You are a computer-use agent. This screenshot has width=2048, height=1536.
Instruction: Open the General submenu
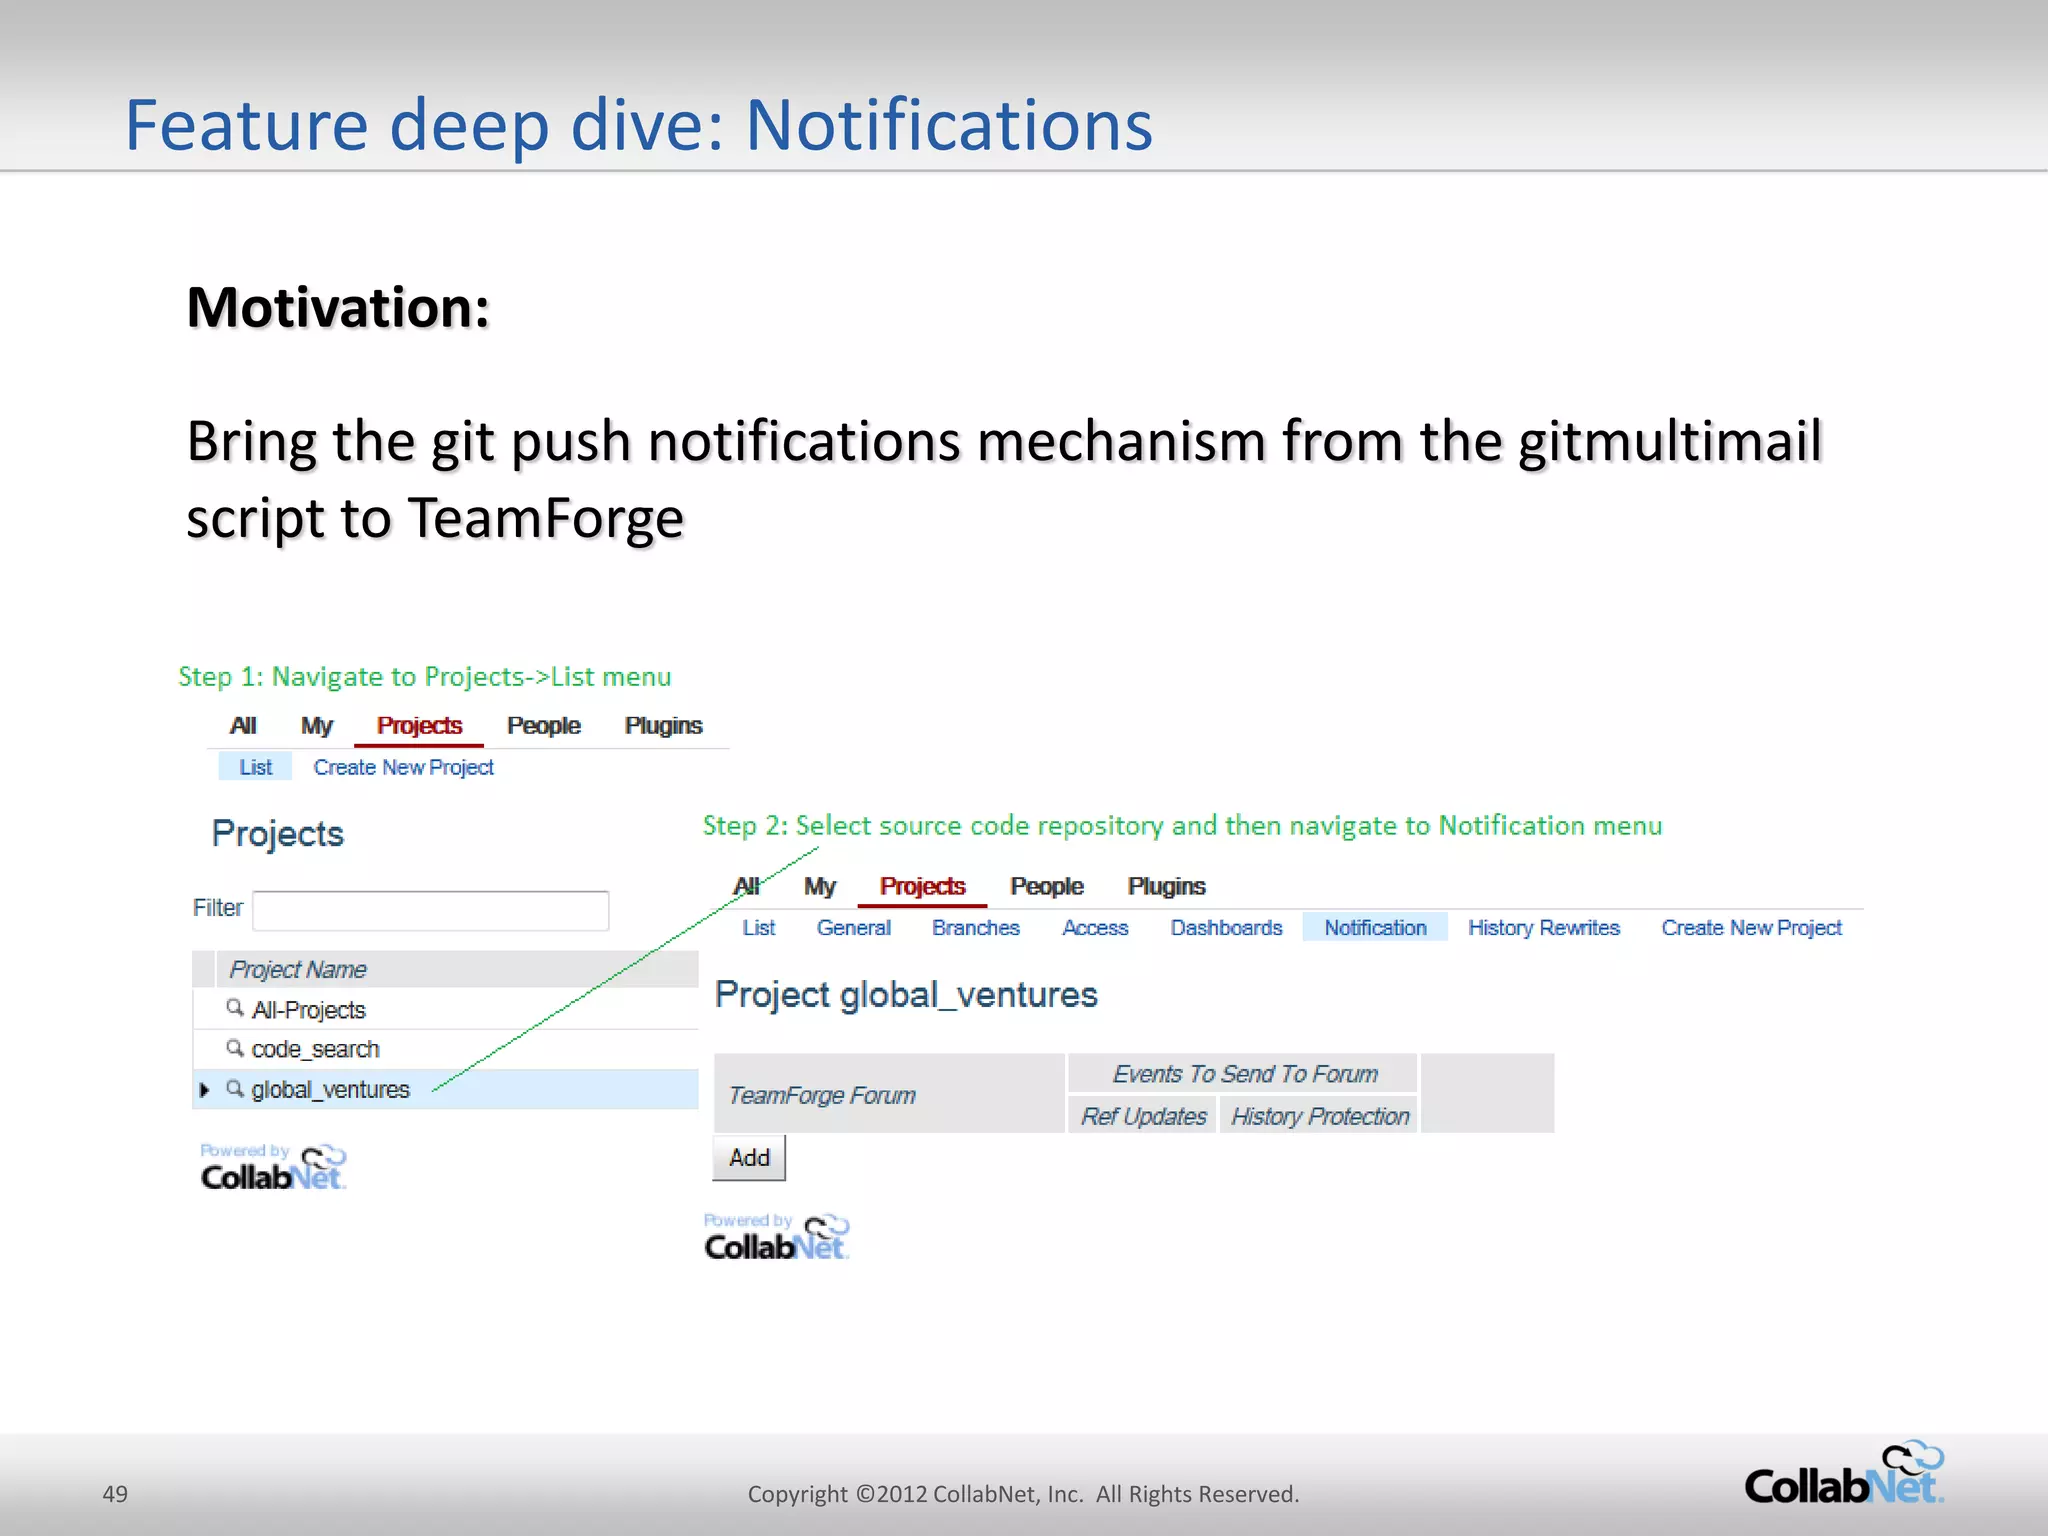853,928
